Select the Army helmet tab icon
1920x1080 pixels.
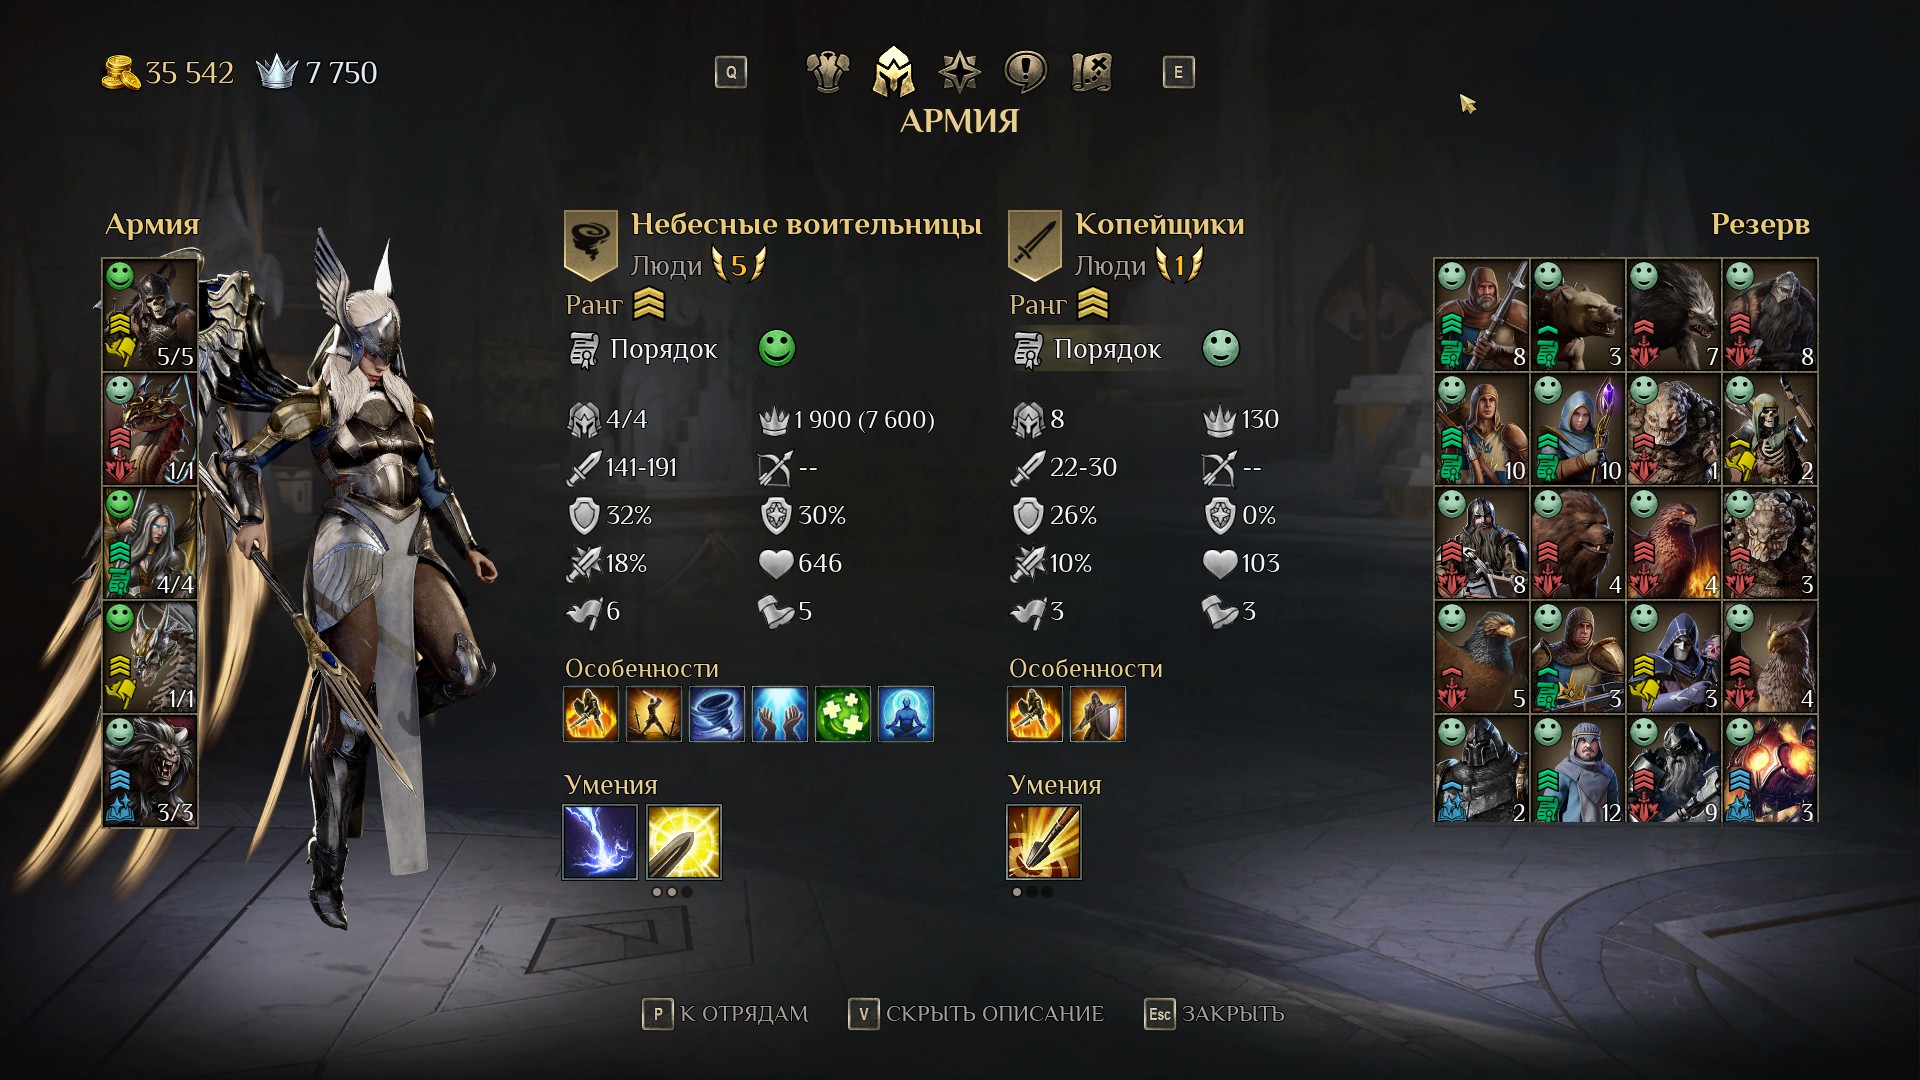click(x=893, y=72)
